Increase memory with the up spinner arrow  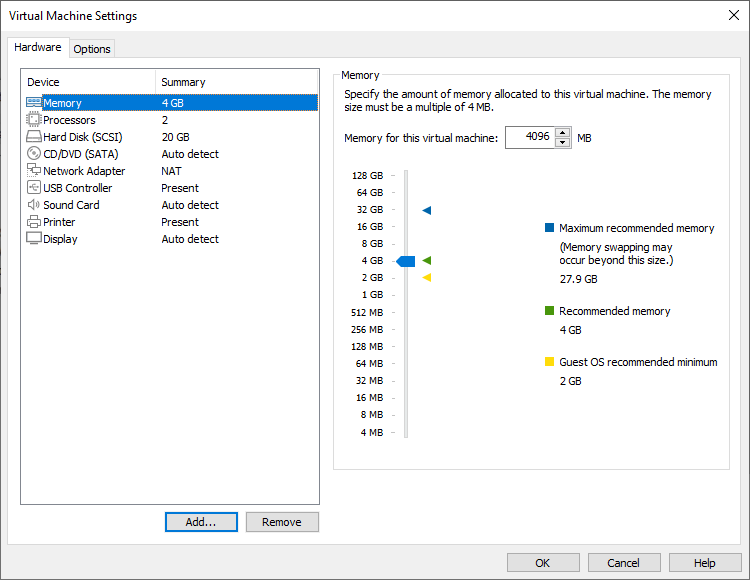tap(562, 133)
